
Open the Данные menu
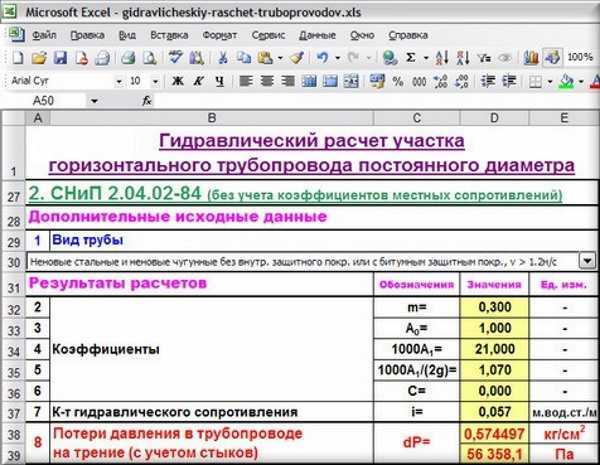click(317, 35)
